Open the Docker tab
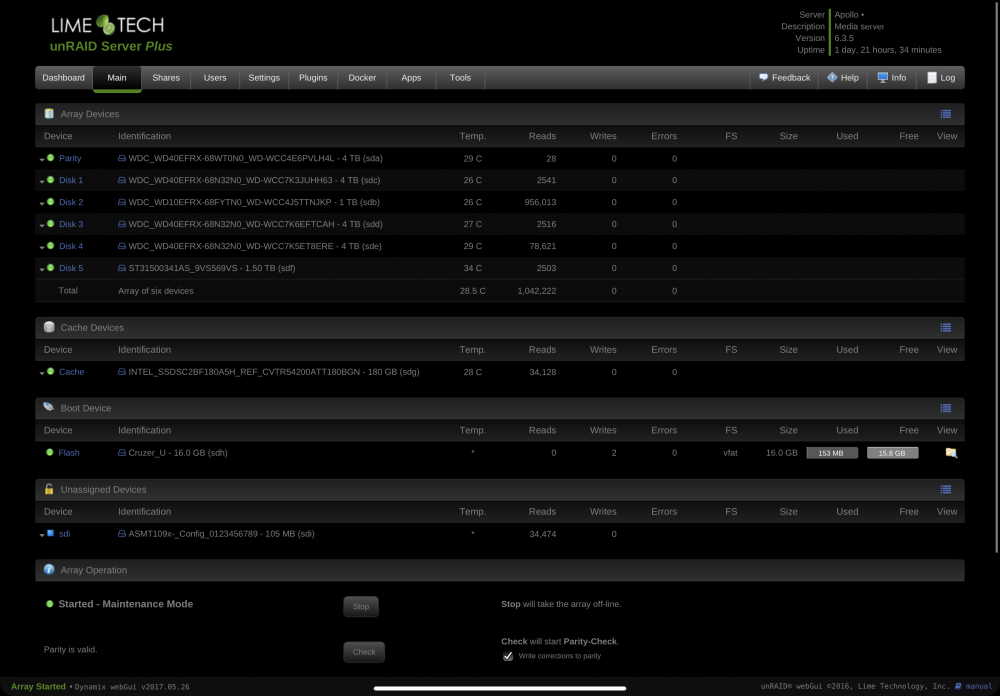This screenshot has height=696, width=1000. 362,78
